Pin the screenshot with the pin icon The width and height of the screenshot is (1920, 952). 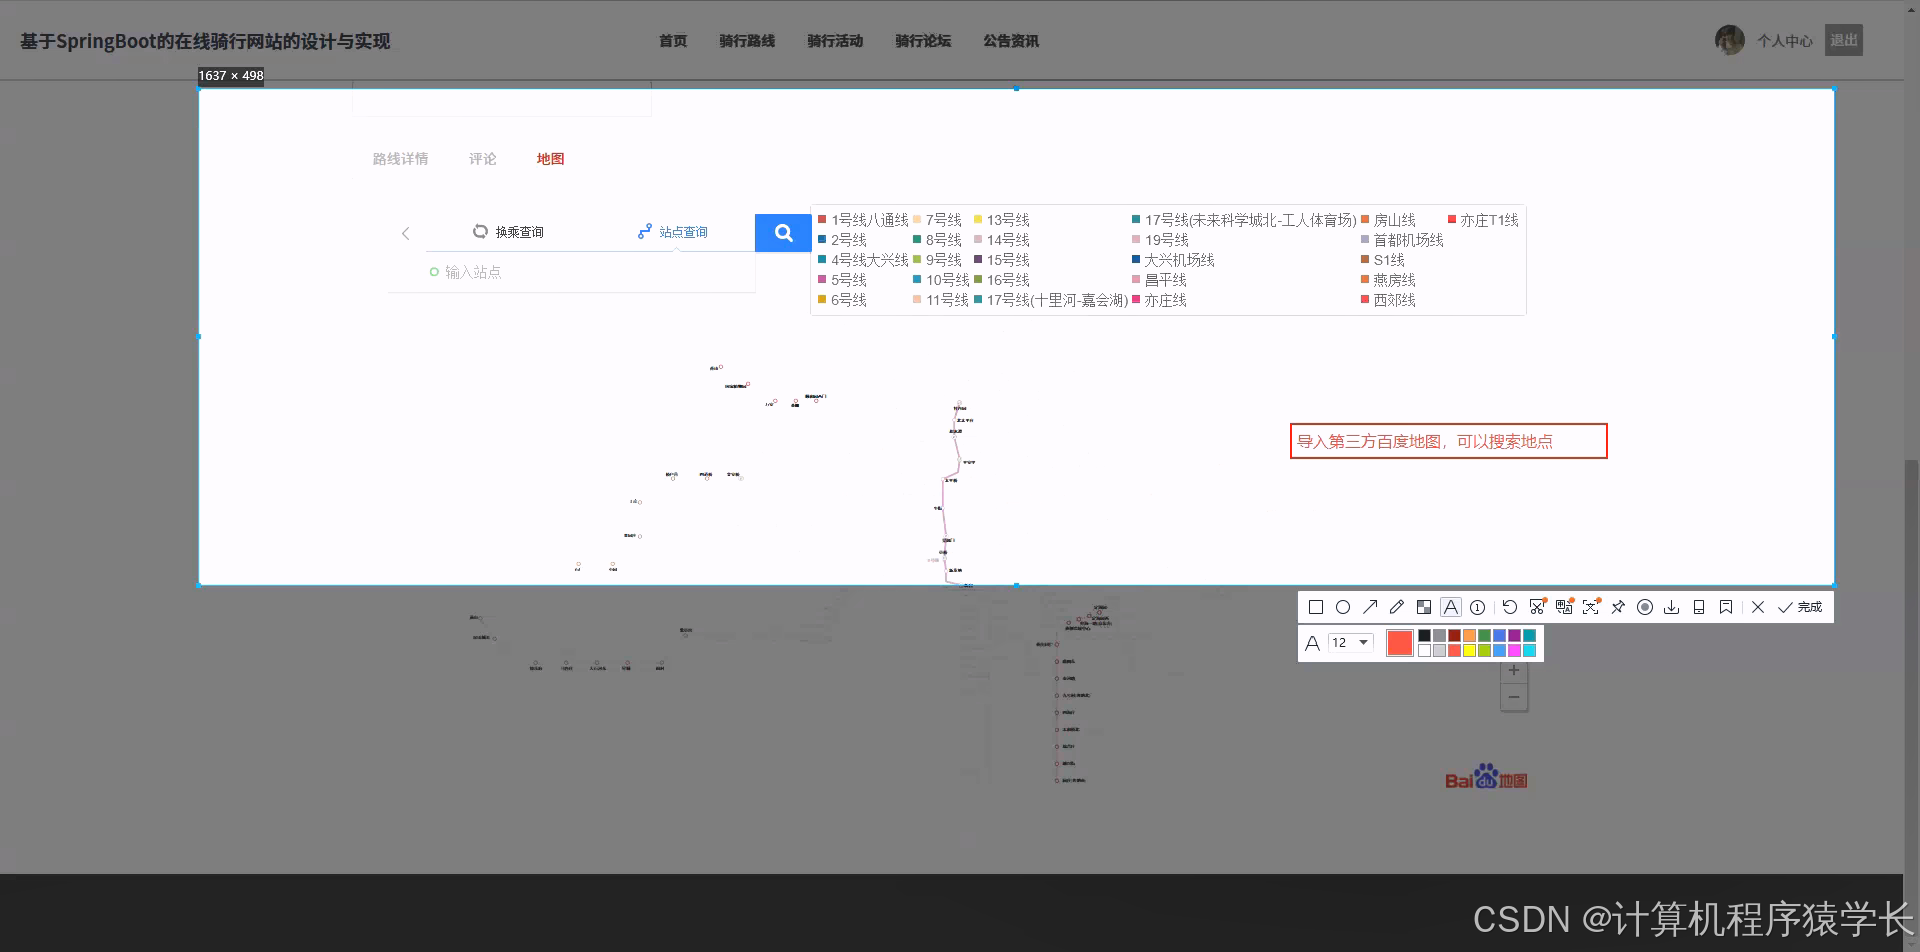coord(1618,607)
